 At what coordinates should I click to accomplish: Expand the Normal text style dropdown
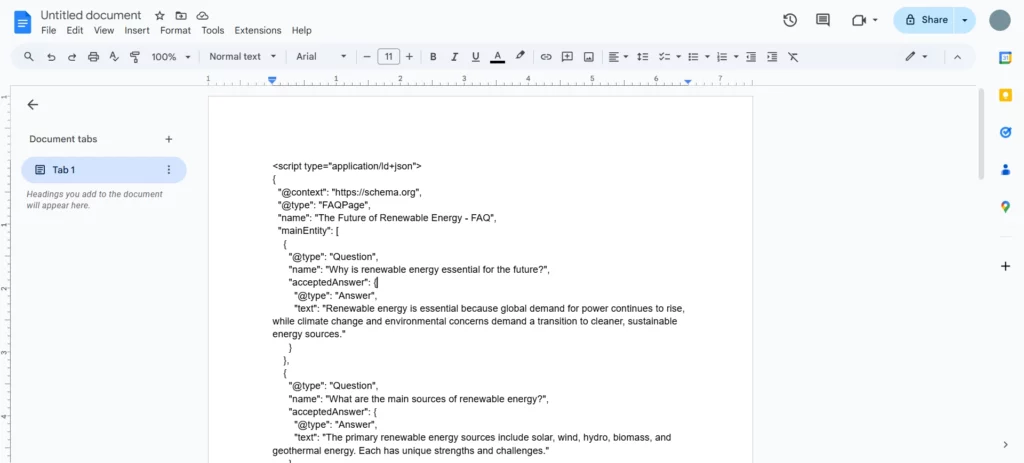point(242,57)
